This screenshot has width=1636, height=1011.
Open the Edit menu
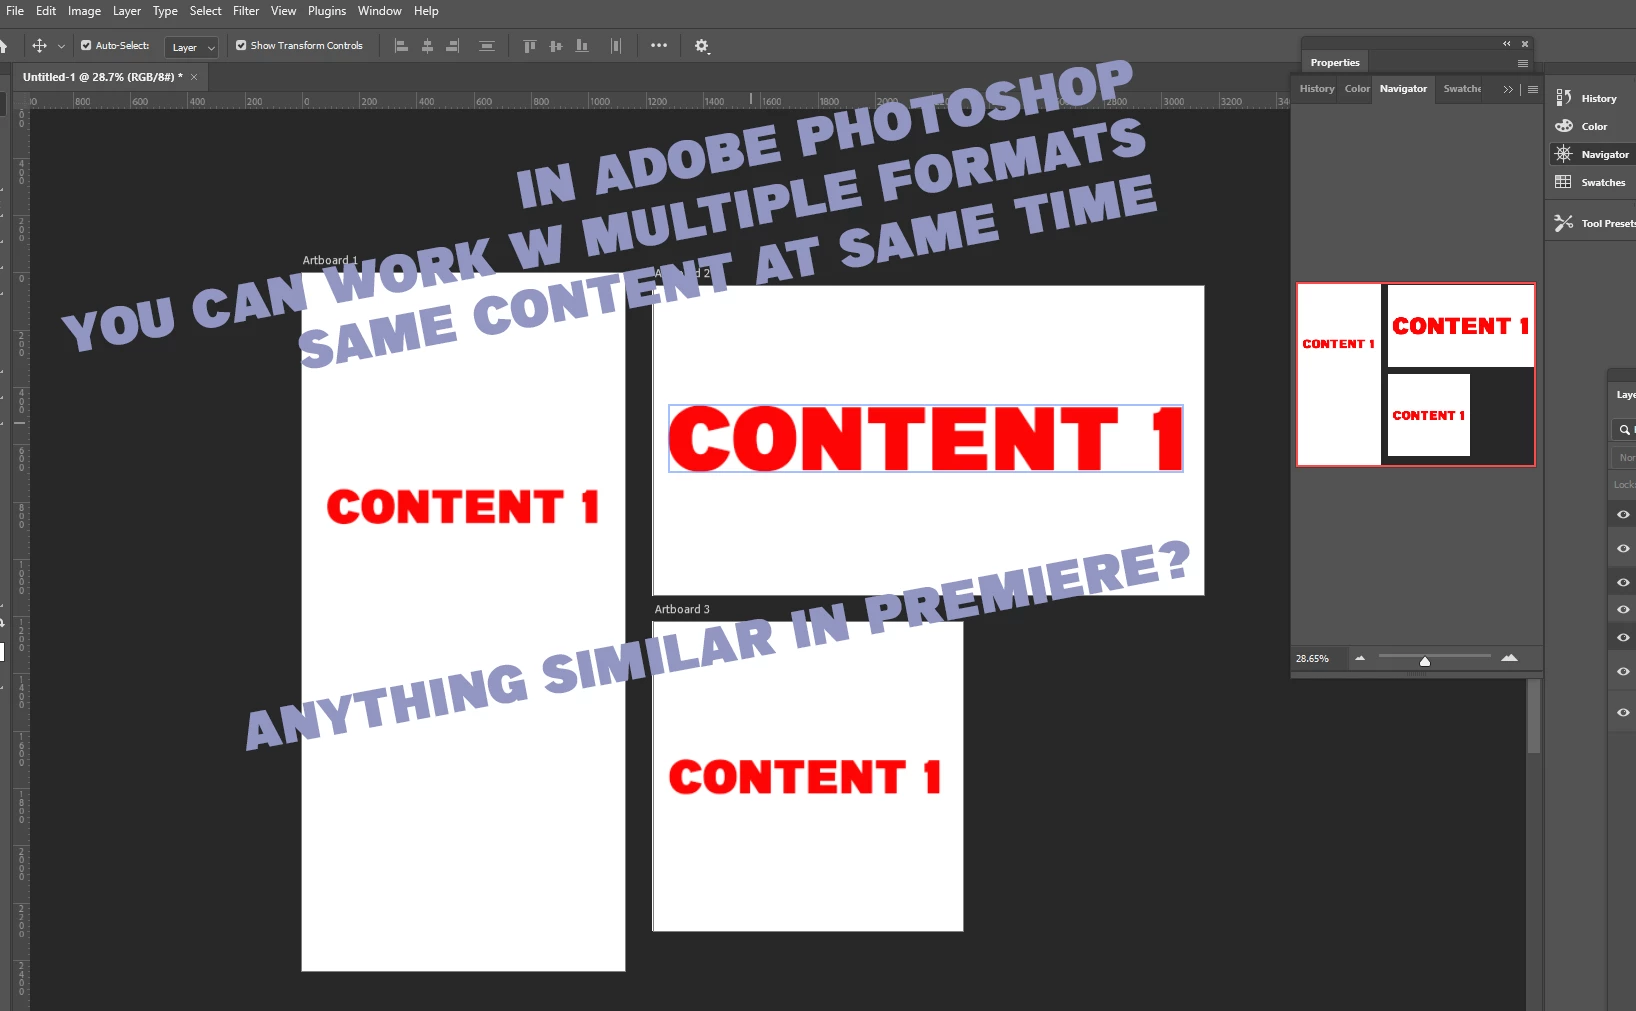point(46,11)
